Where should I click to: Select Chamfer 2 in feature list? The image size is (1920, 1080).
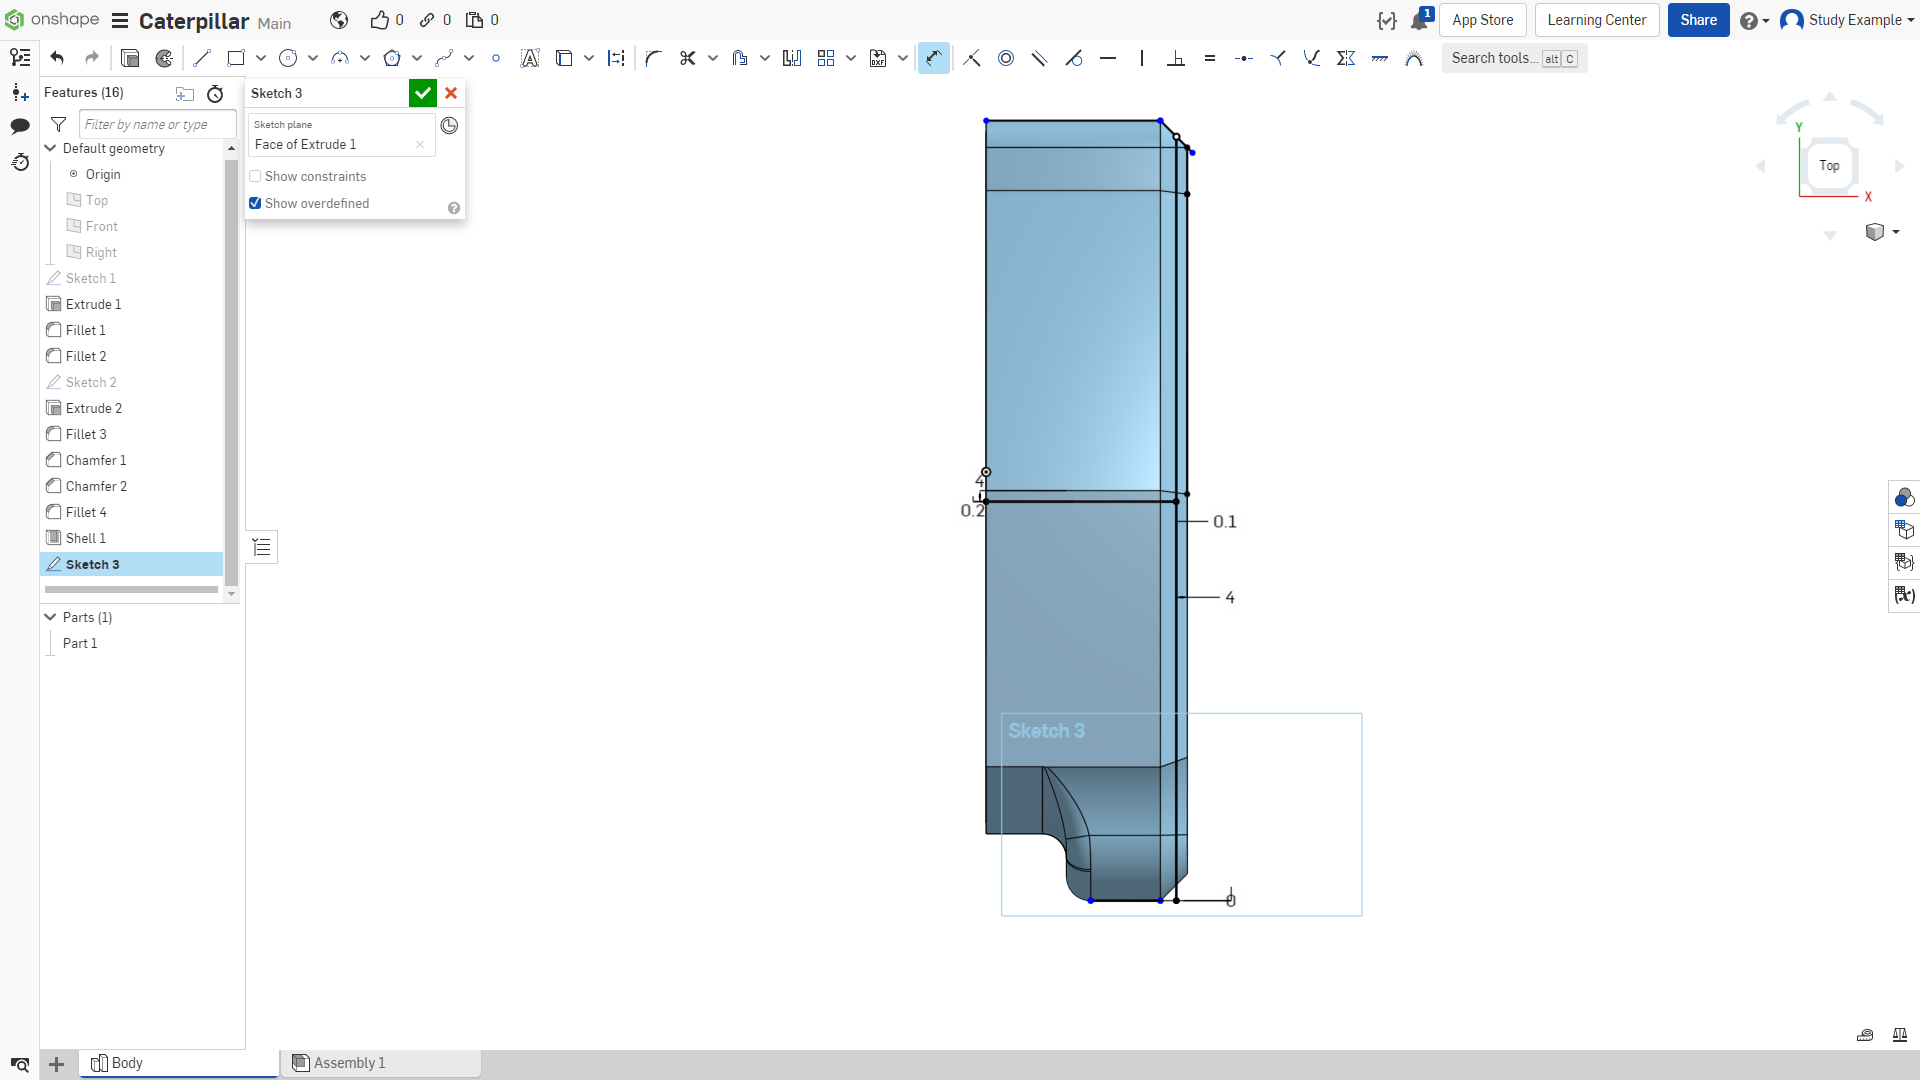point(96,486)
